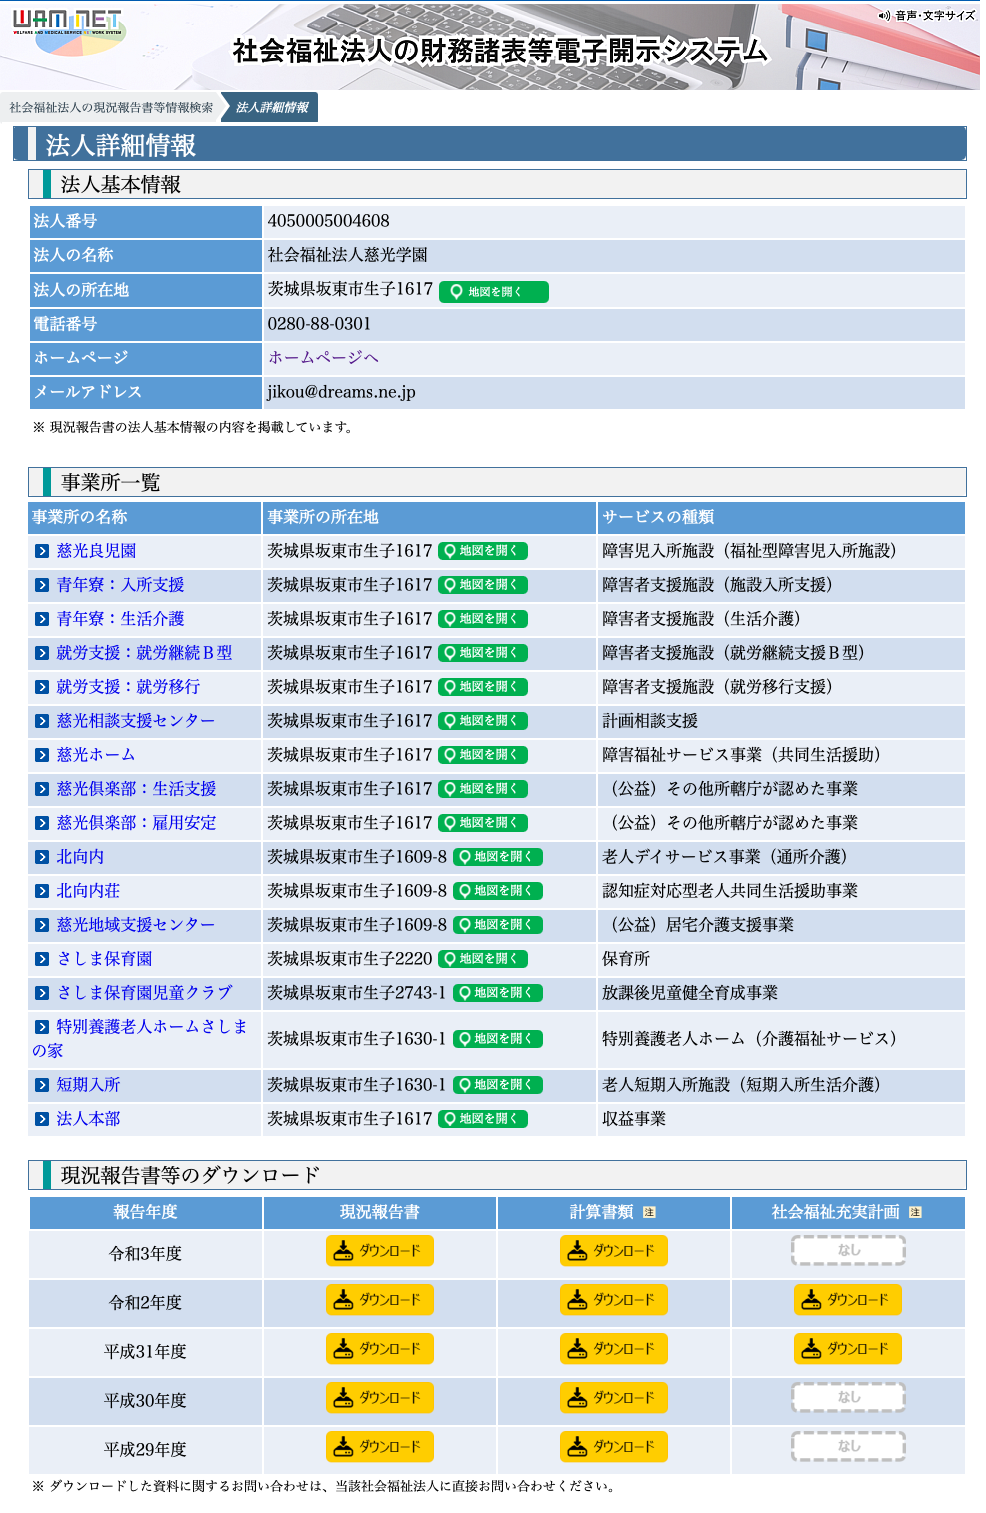The width and height of the screenshot is (986, 1513).
Task: Open the map for 青年寮：生活介護 row
Action: tap(483, 619)
